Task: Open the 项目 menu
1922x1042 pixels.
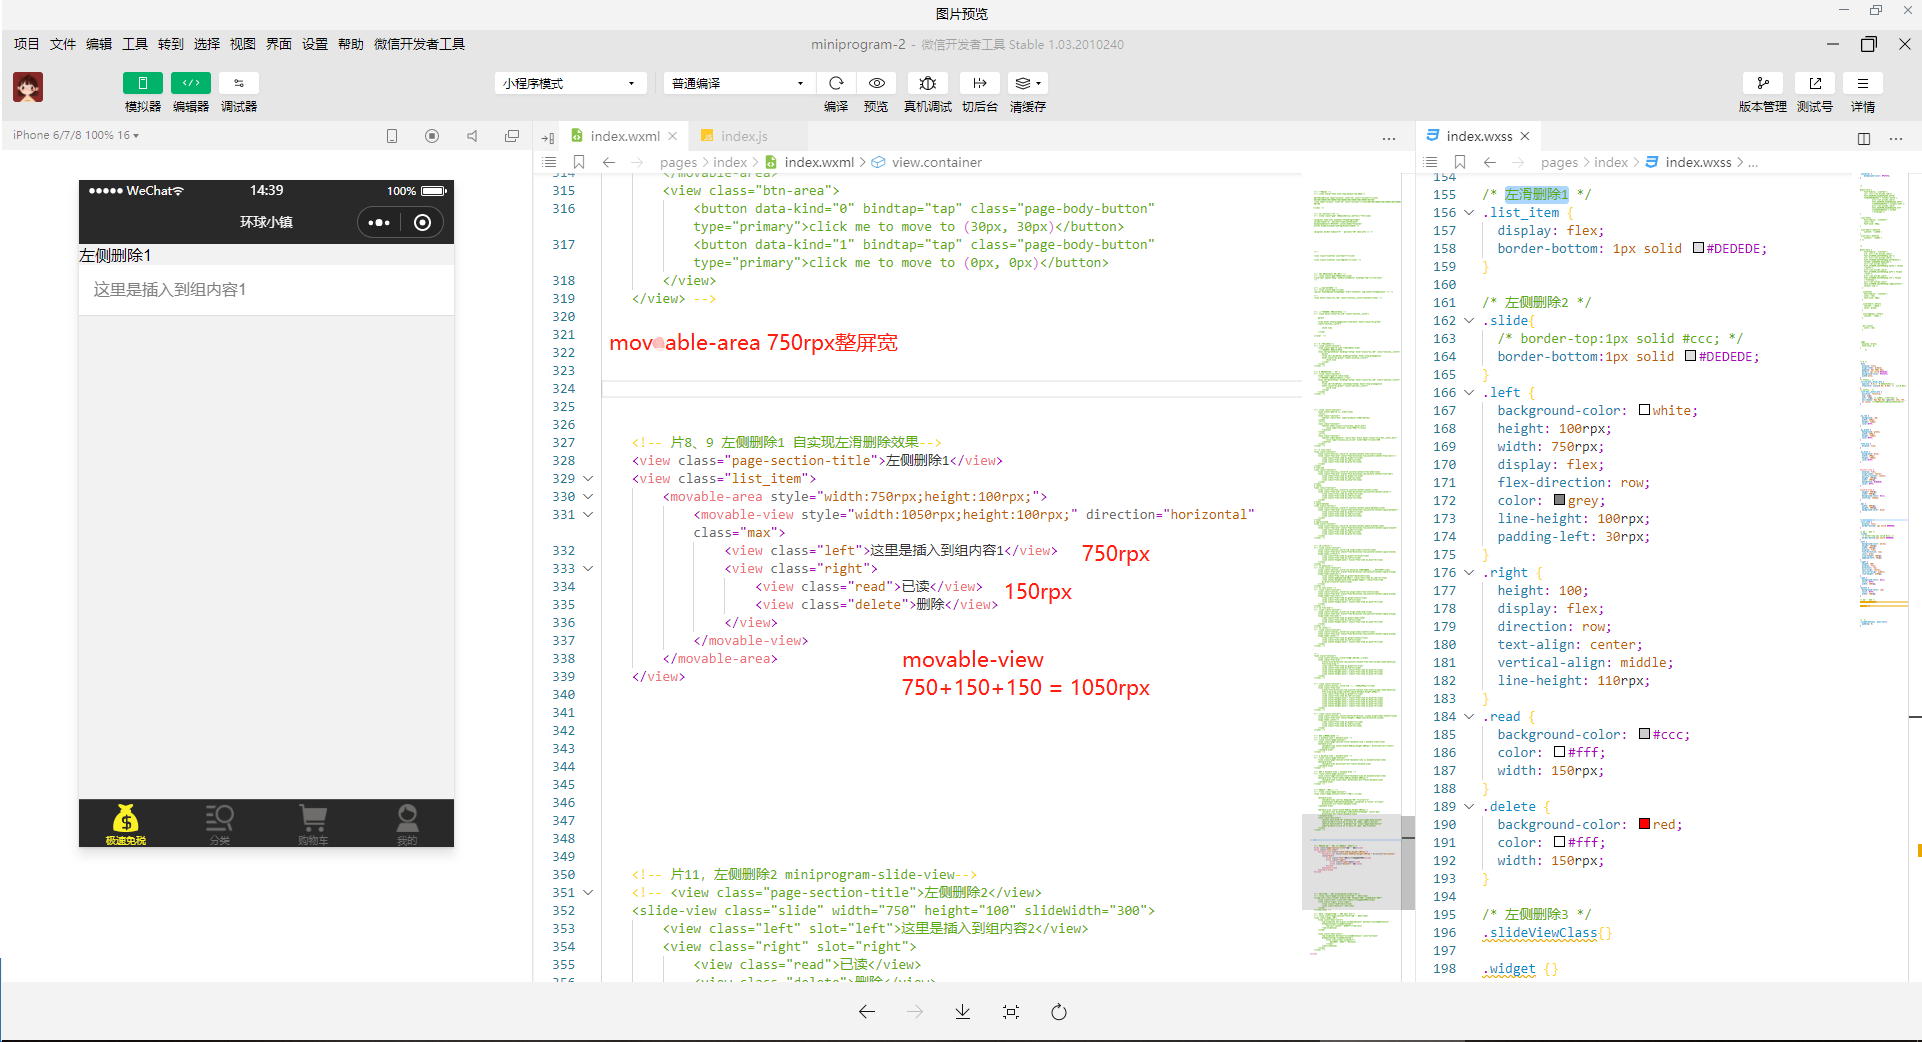Action: 27,44
